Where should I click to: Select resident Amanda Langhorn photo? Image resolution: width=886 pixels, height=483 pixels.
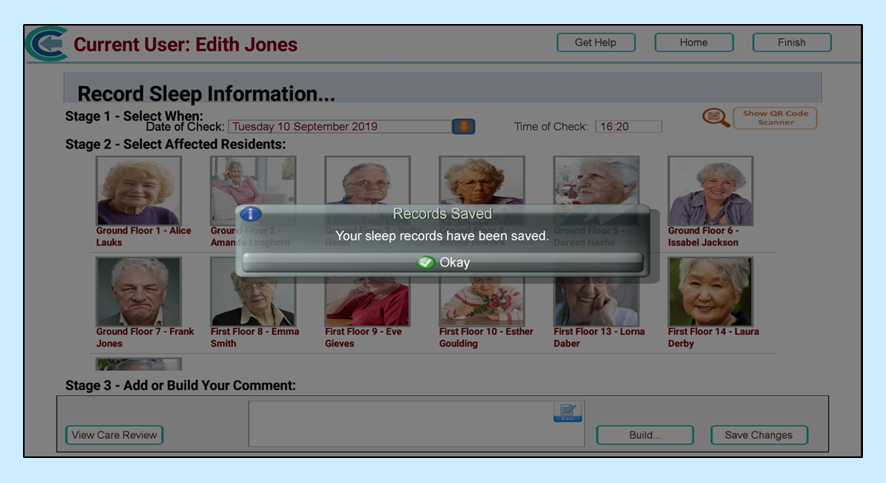click(x=253, y=190)
